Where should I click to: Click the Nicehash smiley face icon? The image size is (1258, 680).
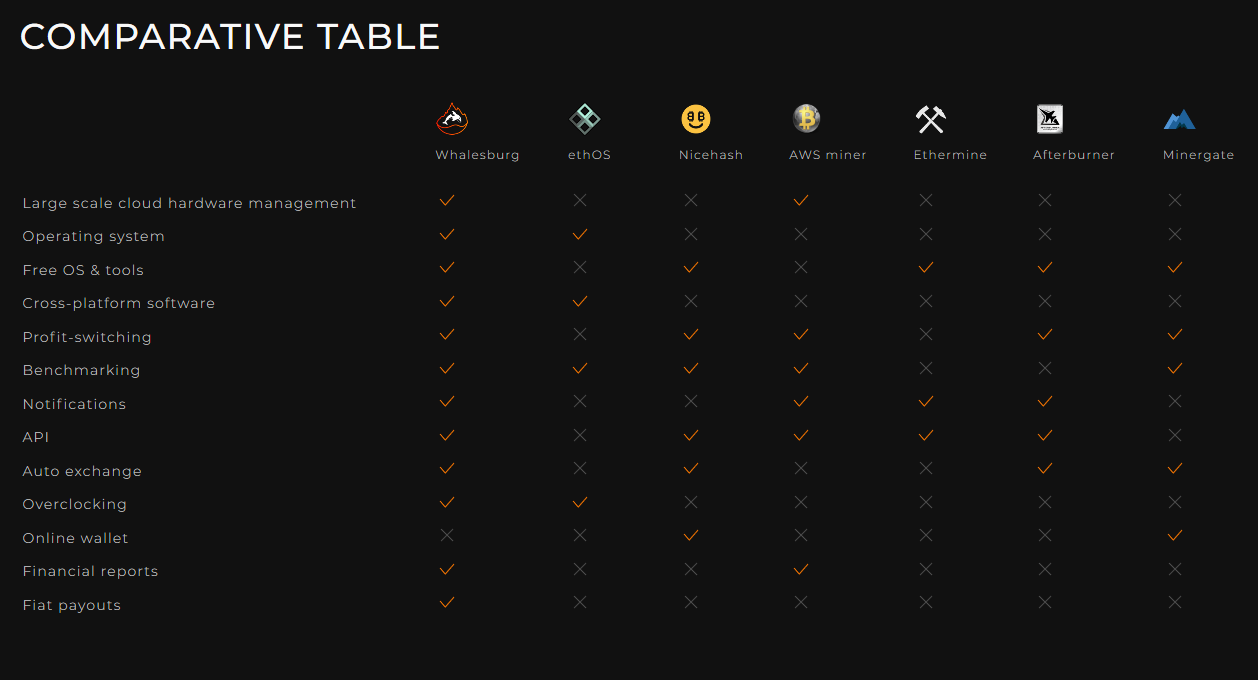point(696,120)
